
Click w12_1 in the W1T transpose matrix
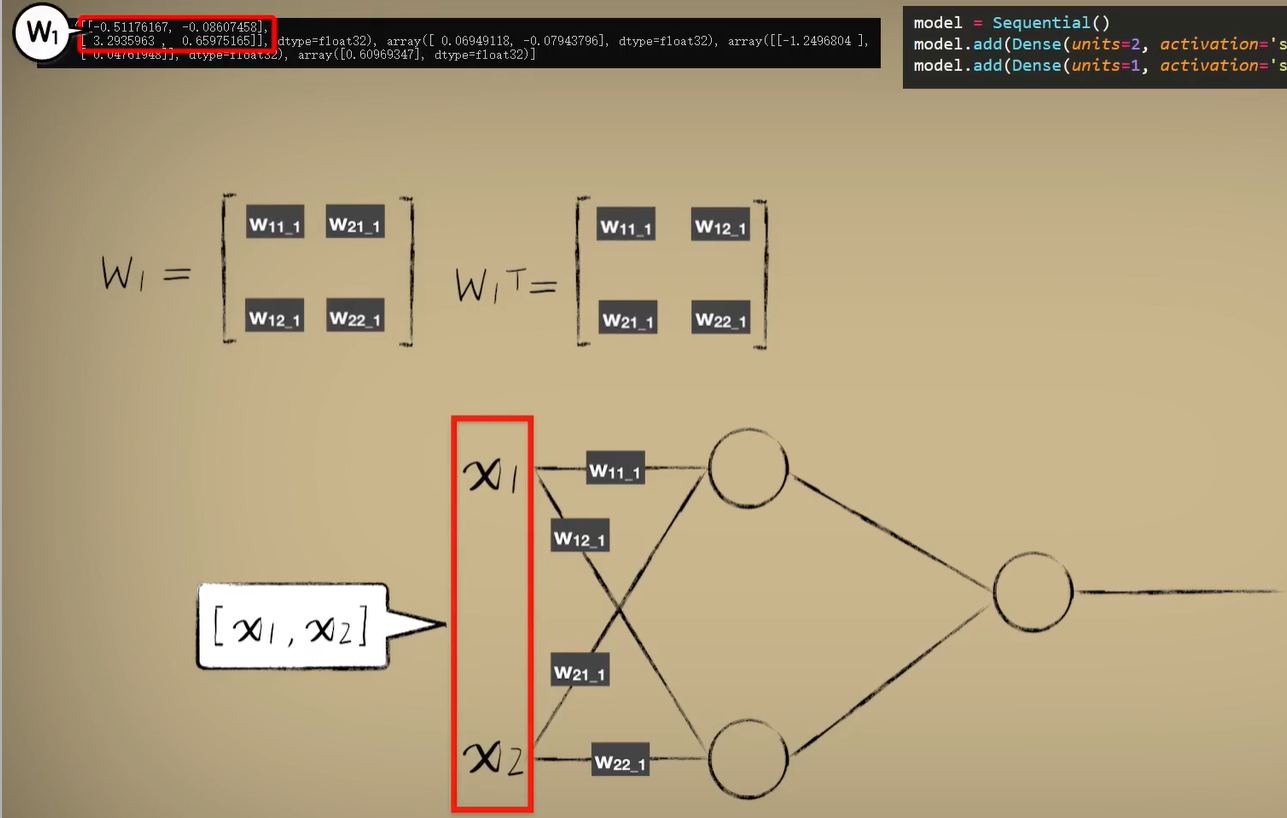coord(720,226)
